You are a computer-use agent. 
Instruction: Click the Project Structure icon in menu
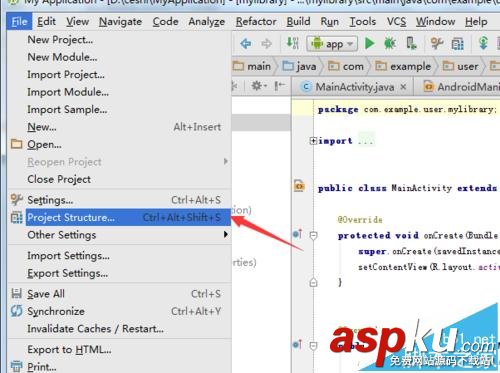[x=17, y=217]
